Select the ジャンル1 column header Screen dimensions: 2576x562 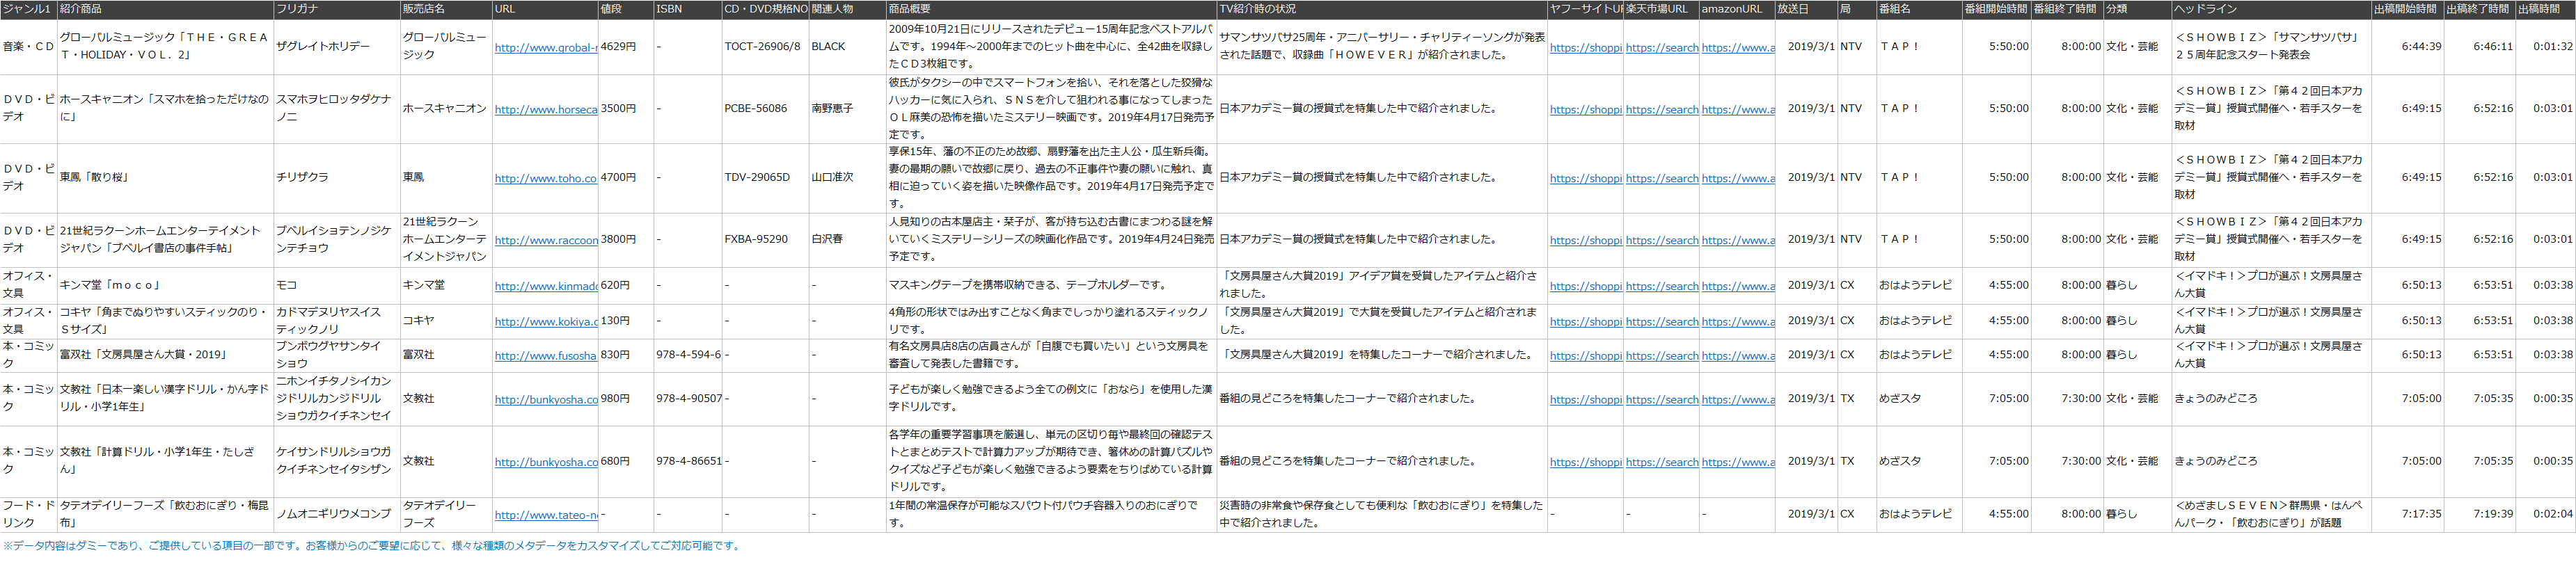click(x=27, y=9)
